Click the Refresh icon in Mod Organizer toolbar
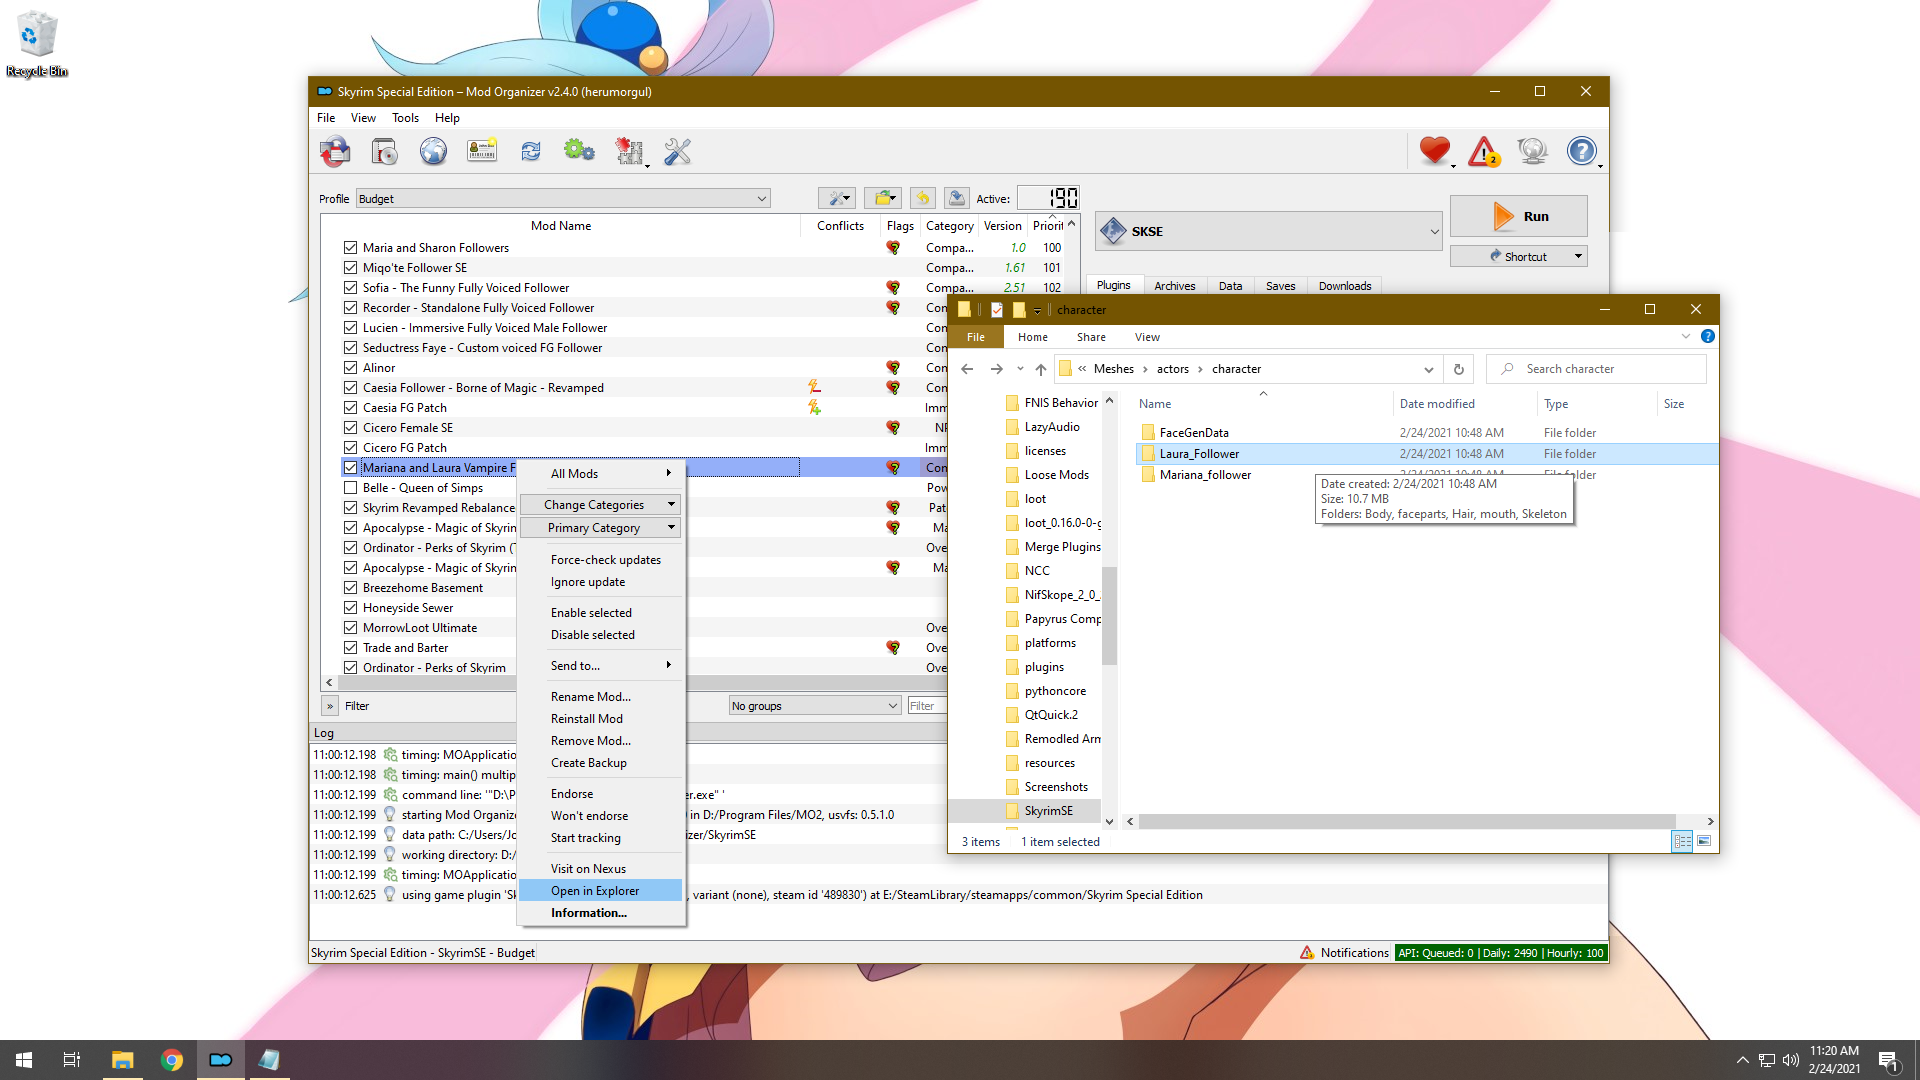The height and width of the screenshot is (1080, 1920). pyautogui.click(x=530, y=151)
